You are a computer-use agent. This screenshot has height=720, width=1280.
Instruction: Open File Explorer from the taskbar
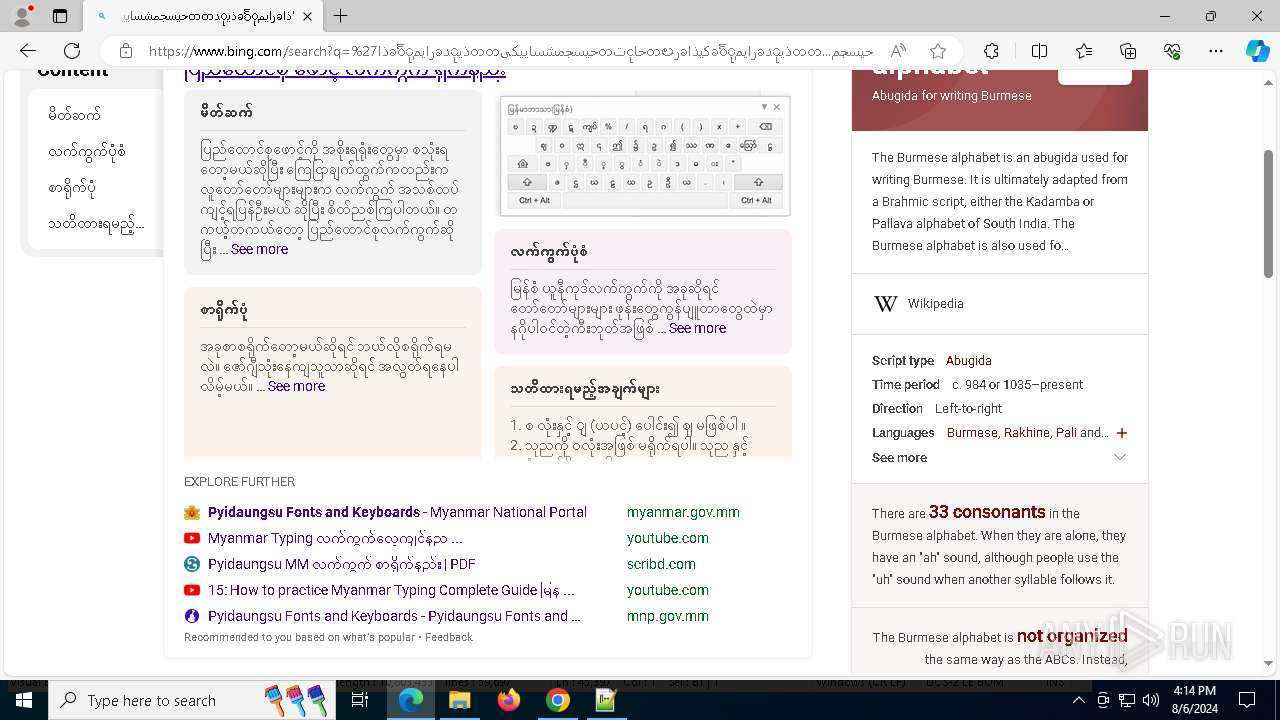[x=459, y=700]
